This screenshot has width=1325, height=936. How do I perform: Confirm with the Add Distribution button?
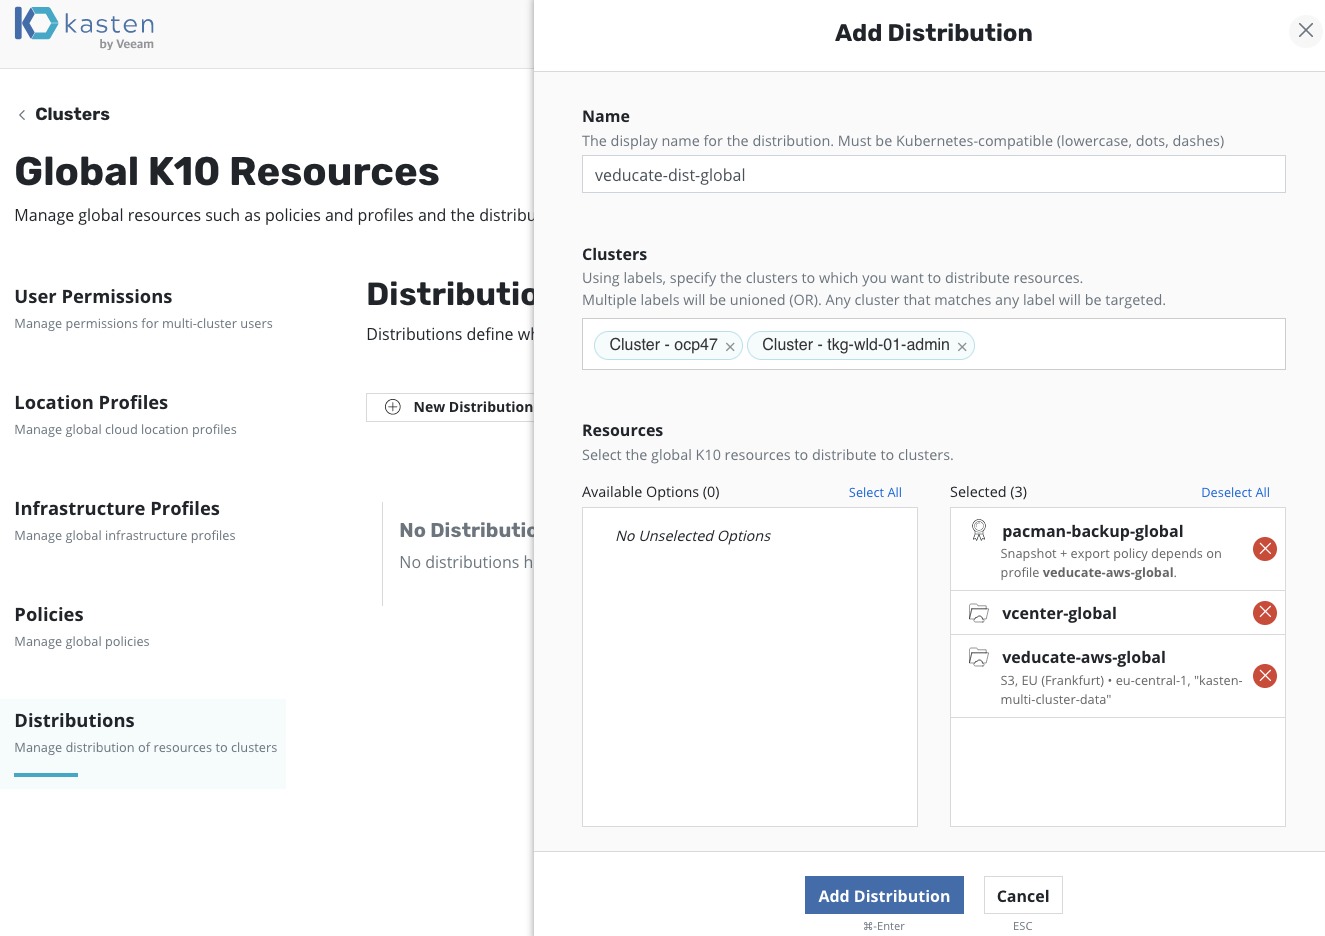click(x=884, y=896)
